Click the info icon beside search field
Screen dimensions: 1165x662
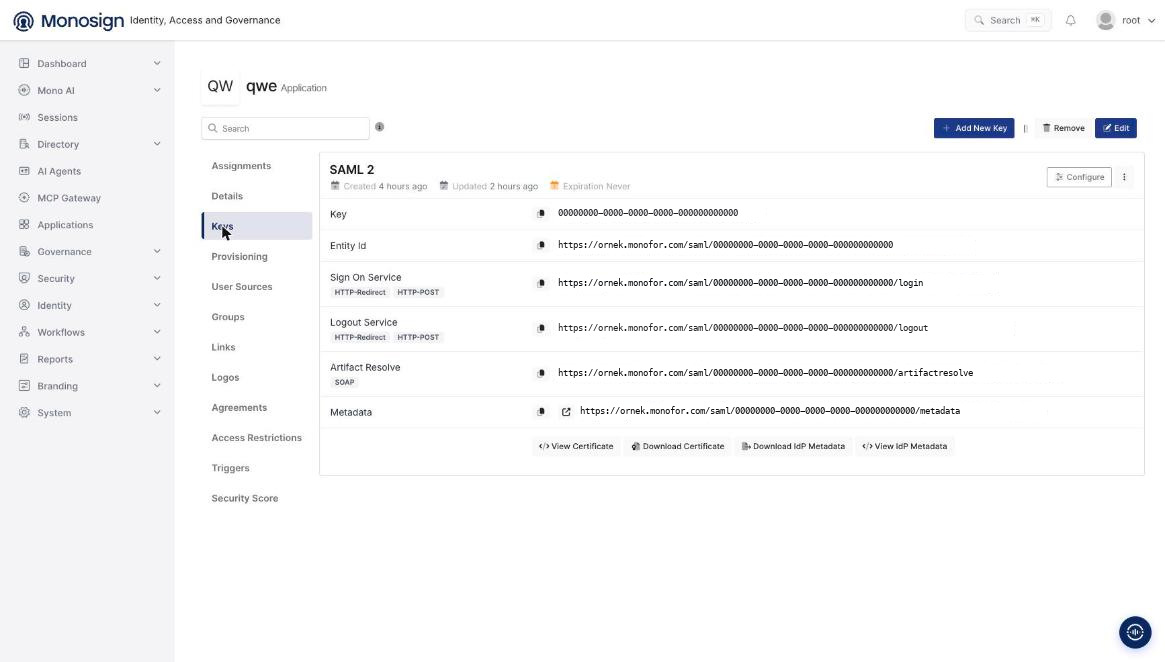click(x=380, y=127)
